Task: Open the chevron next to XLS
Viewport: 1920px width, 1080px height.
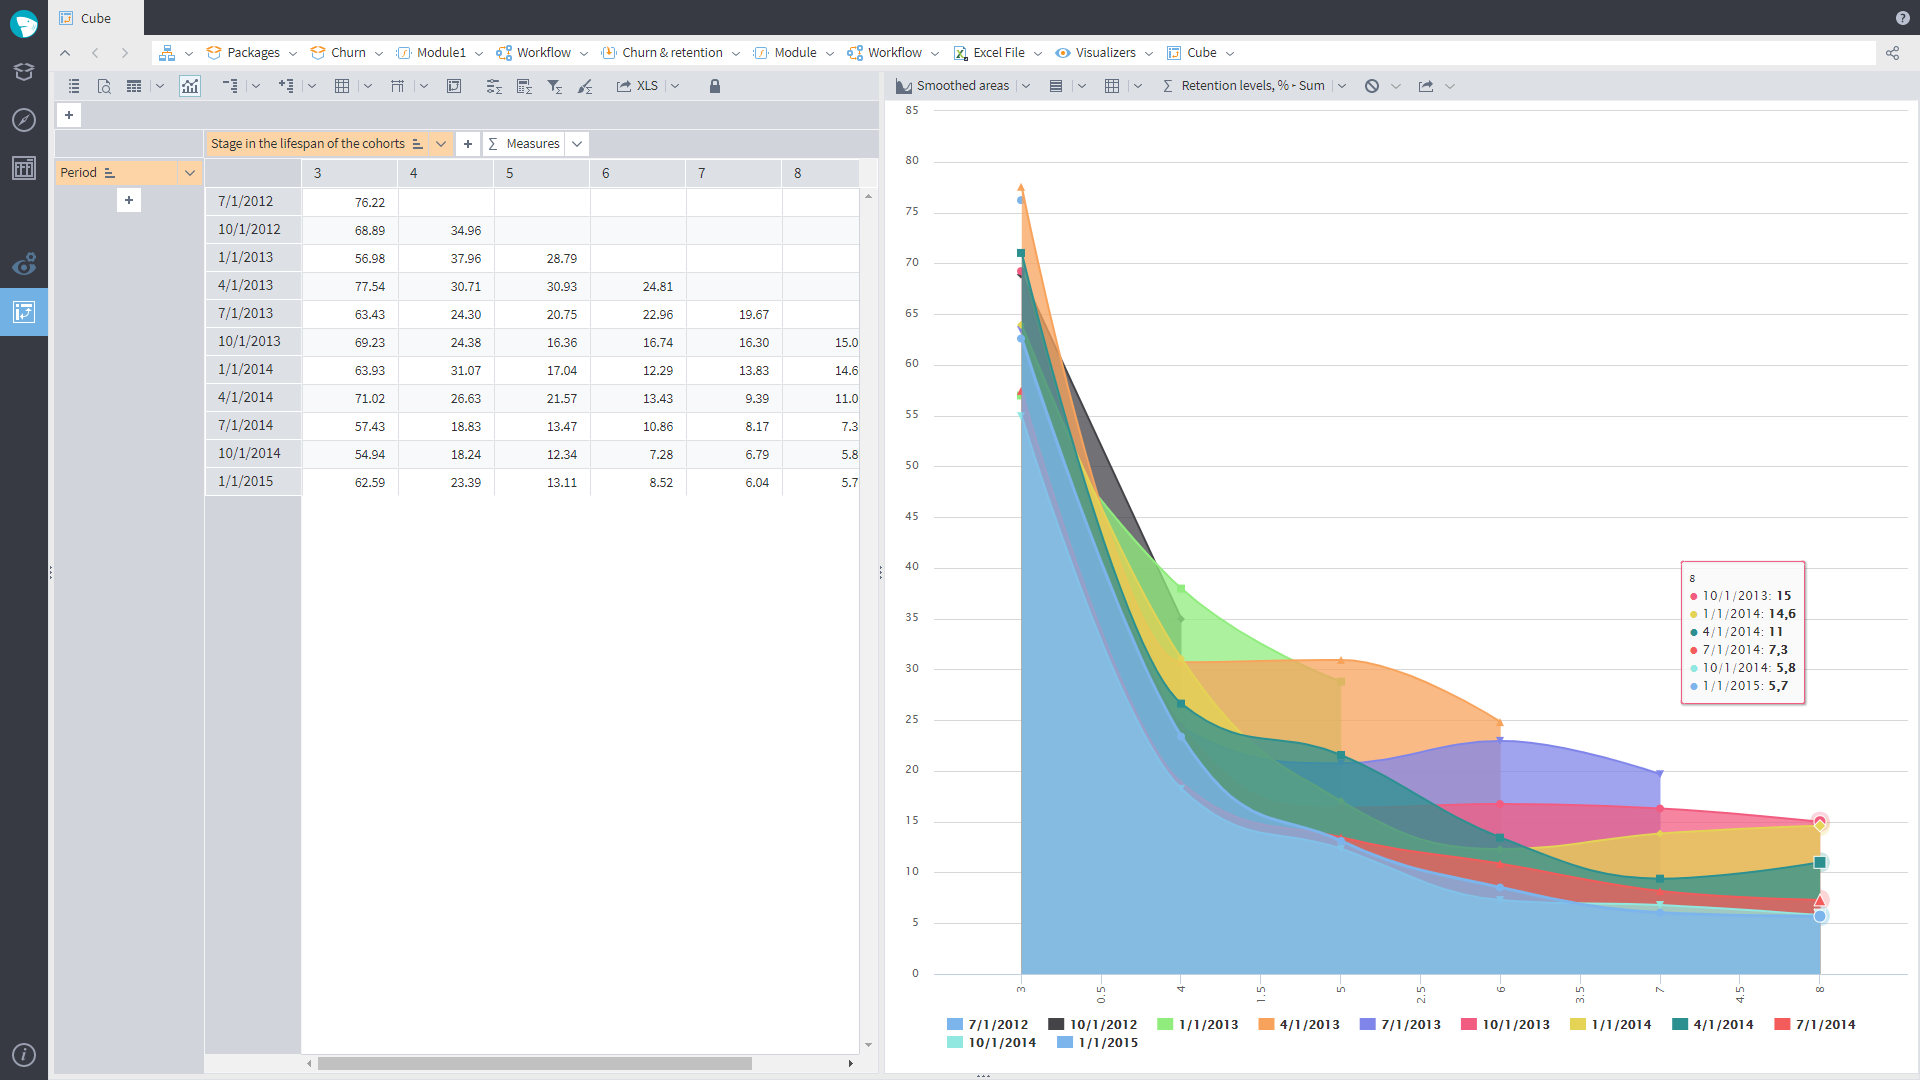Action: pyautogui.click(x=676, y=86)
